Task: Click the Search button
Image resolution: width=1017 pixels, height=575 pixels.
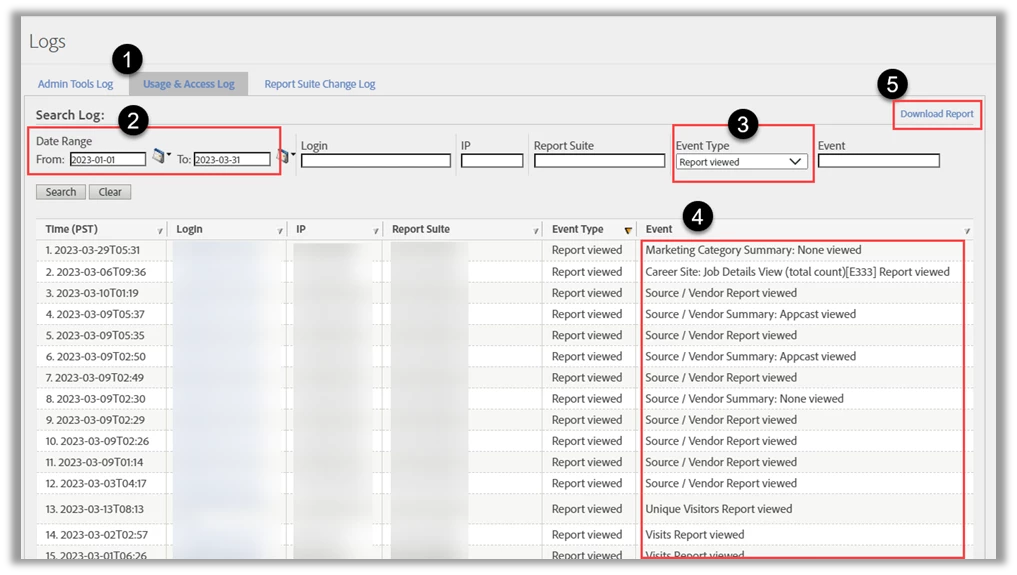Action: [61, 192]
